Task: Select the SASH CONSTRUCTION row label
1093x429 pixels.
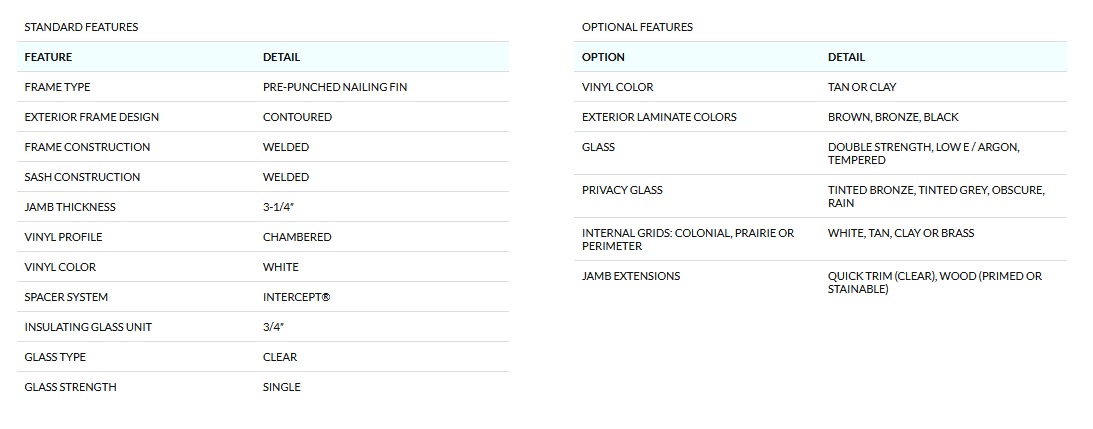Action: pyautogui.click(x=82, y=177)
